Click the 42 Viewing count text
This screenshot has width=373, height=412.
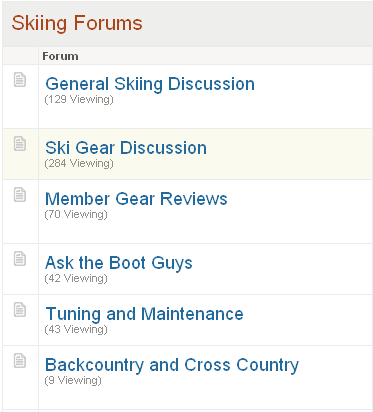(76, 278)
